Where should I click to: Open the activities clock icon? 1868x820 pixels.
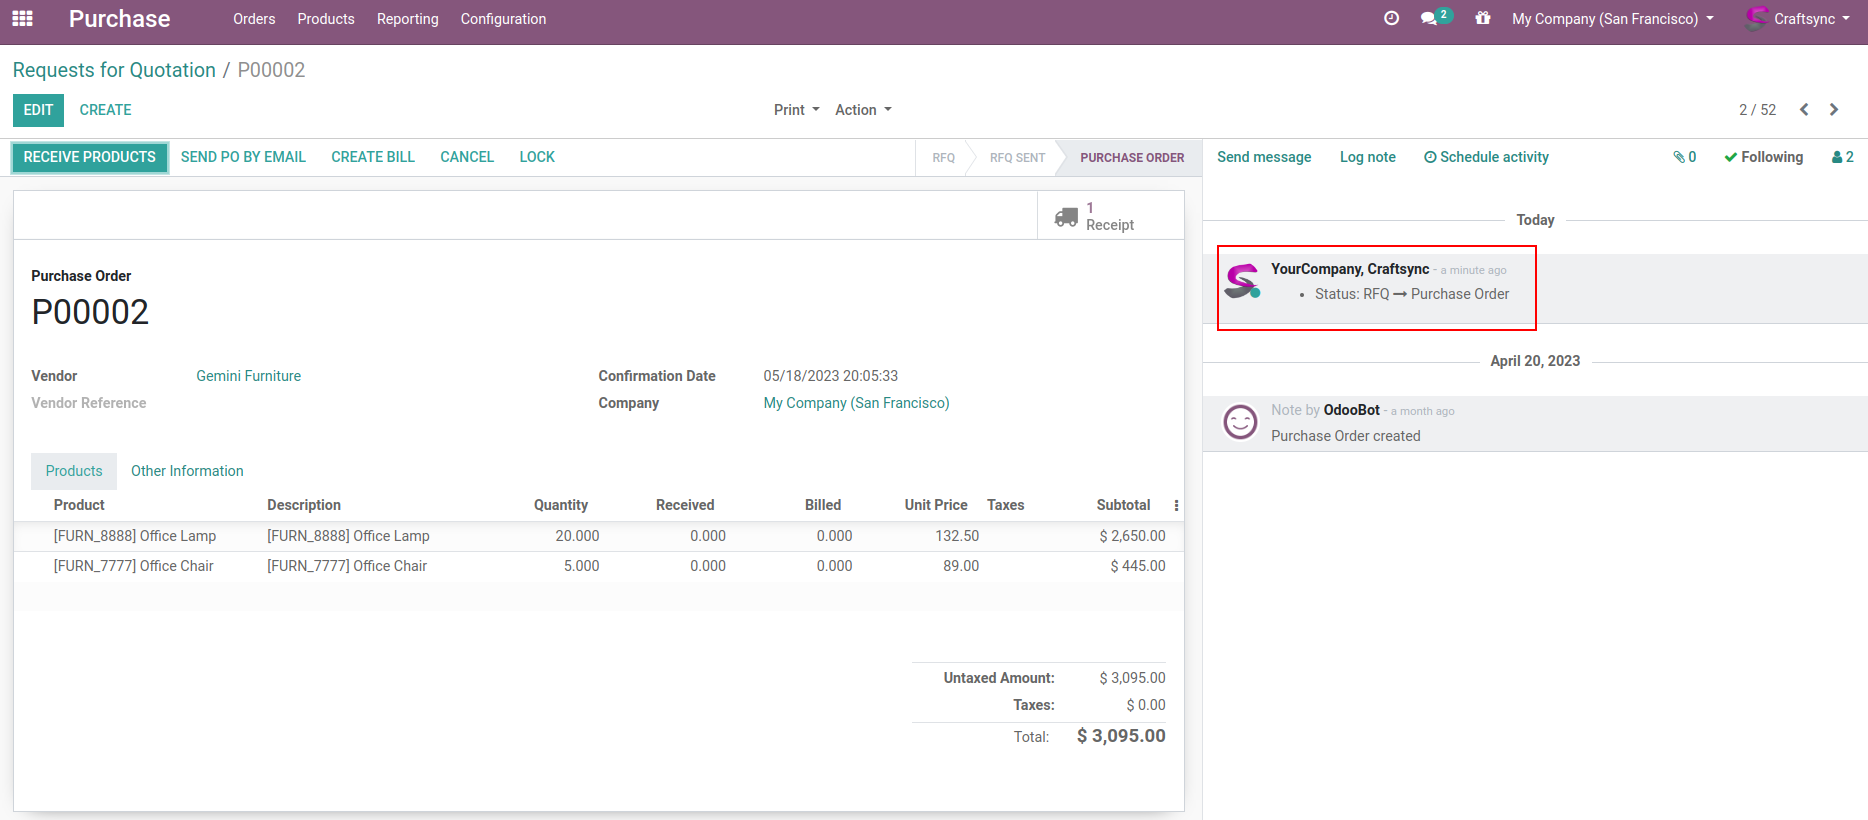pyautogui.click(x=1391, y=19)
